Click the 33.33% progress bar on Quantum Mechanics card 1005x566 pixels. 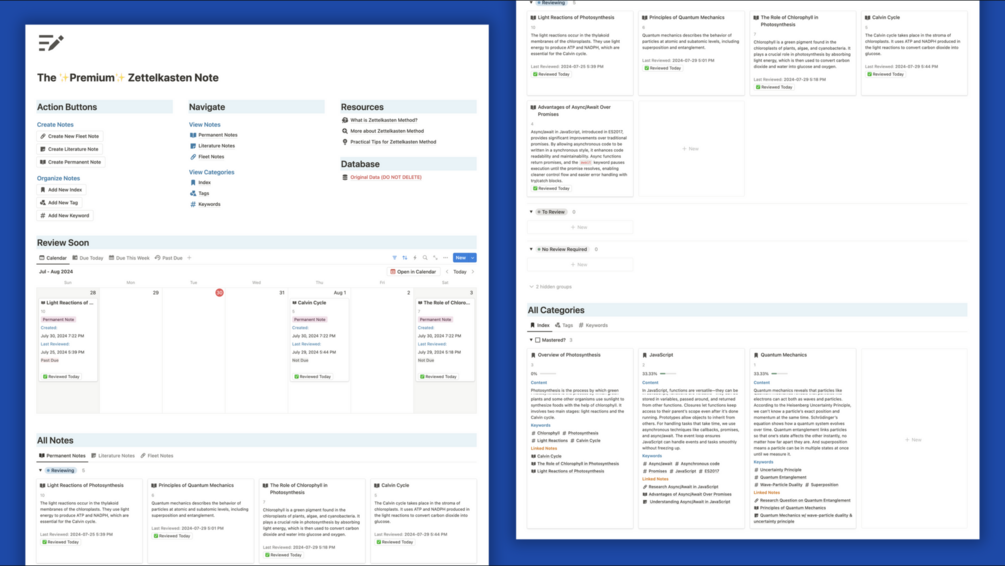[x=779, y=374]
